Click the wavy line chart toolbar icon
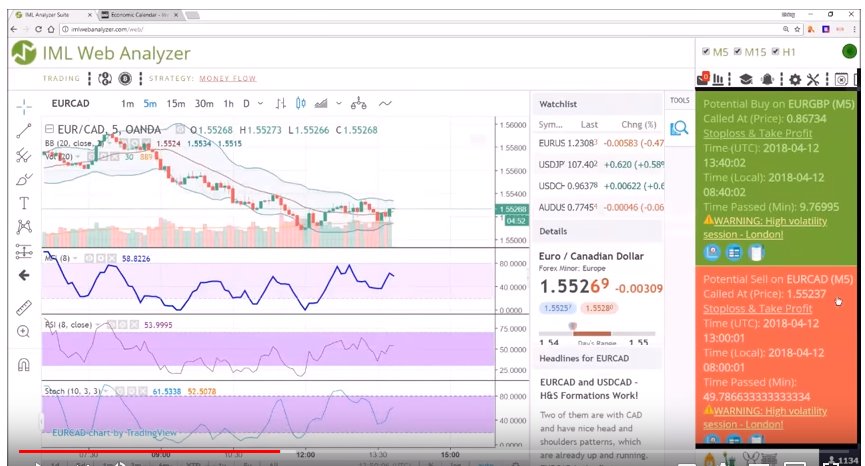865x466 pixels. point(385,103)
